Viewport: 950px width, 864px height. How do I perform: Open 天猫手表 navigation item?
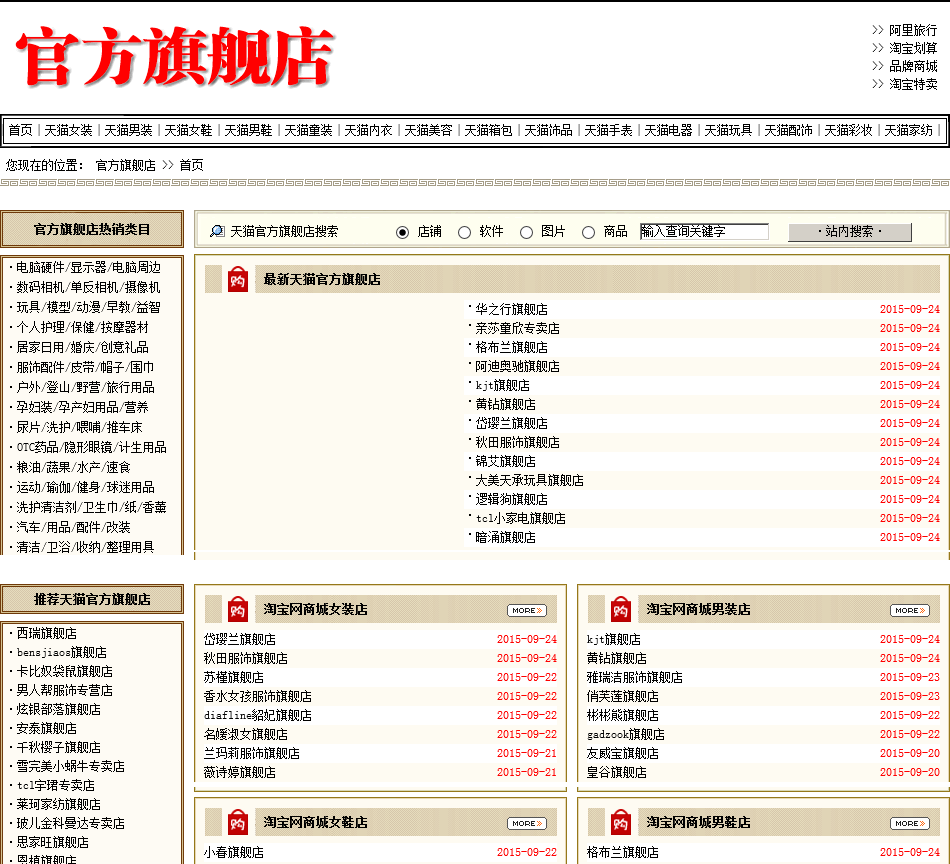[608, 130]
